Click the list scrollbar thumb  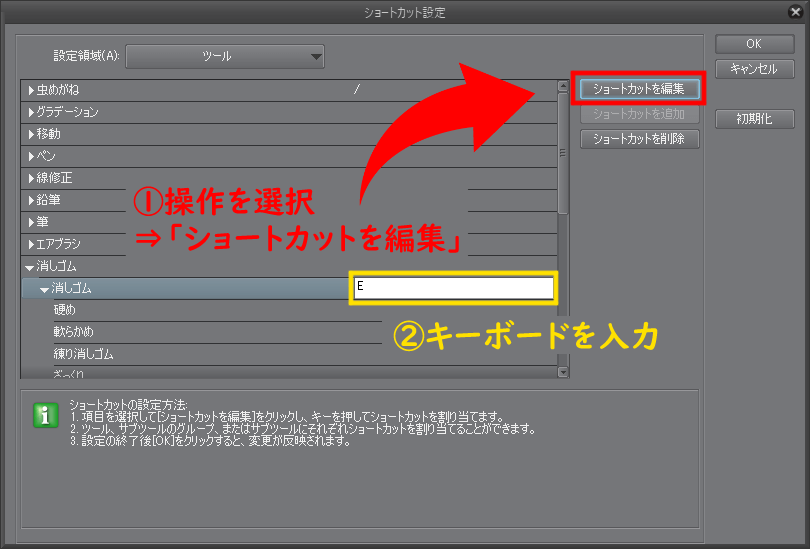click(x=563, y=153)
